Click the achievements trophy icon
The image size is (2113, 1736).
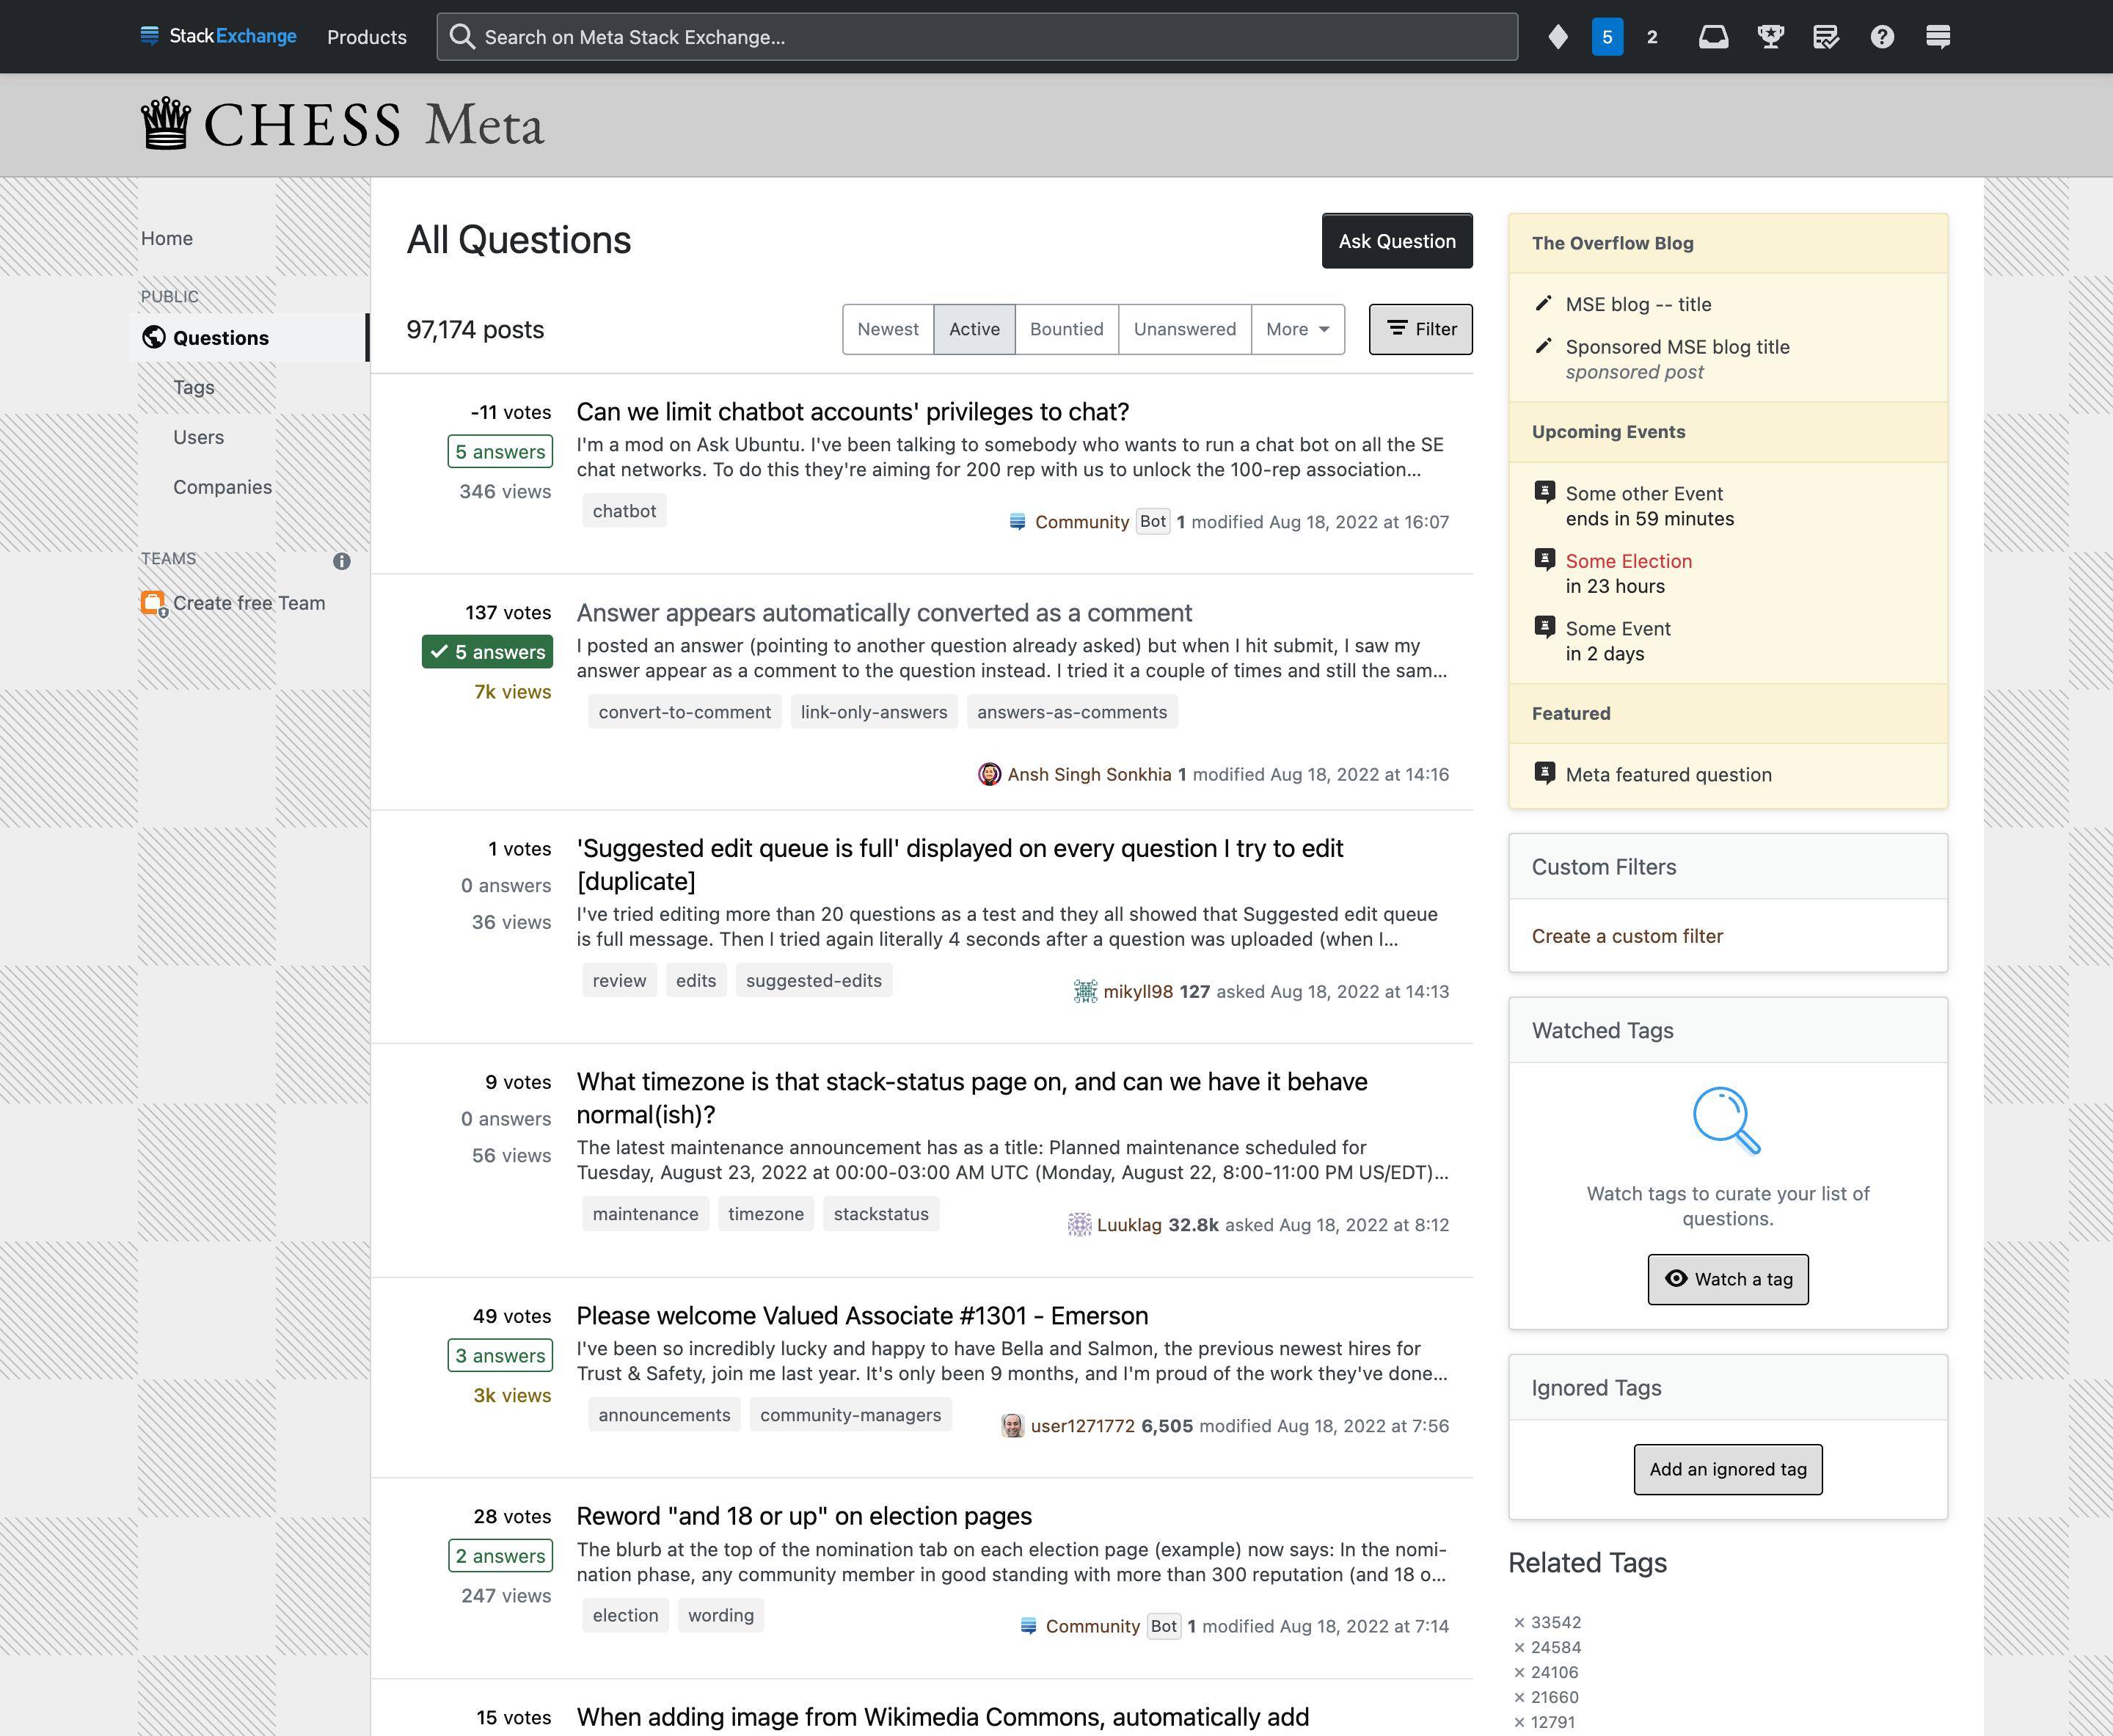point(1769,35)
